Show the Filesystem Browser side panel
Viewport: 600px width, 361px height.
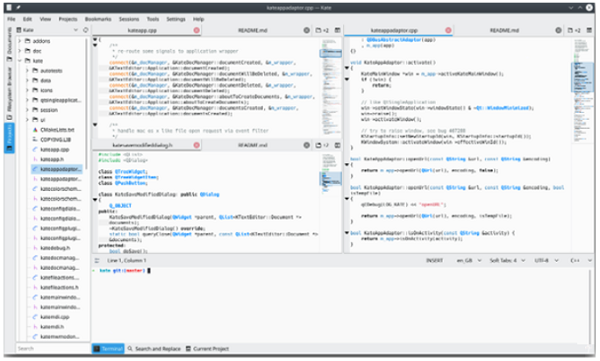pos(9,93)
